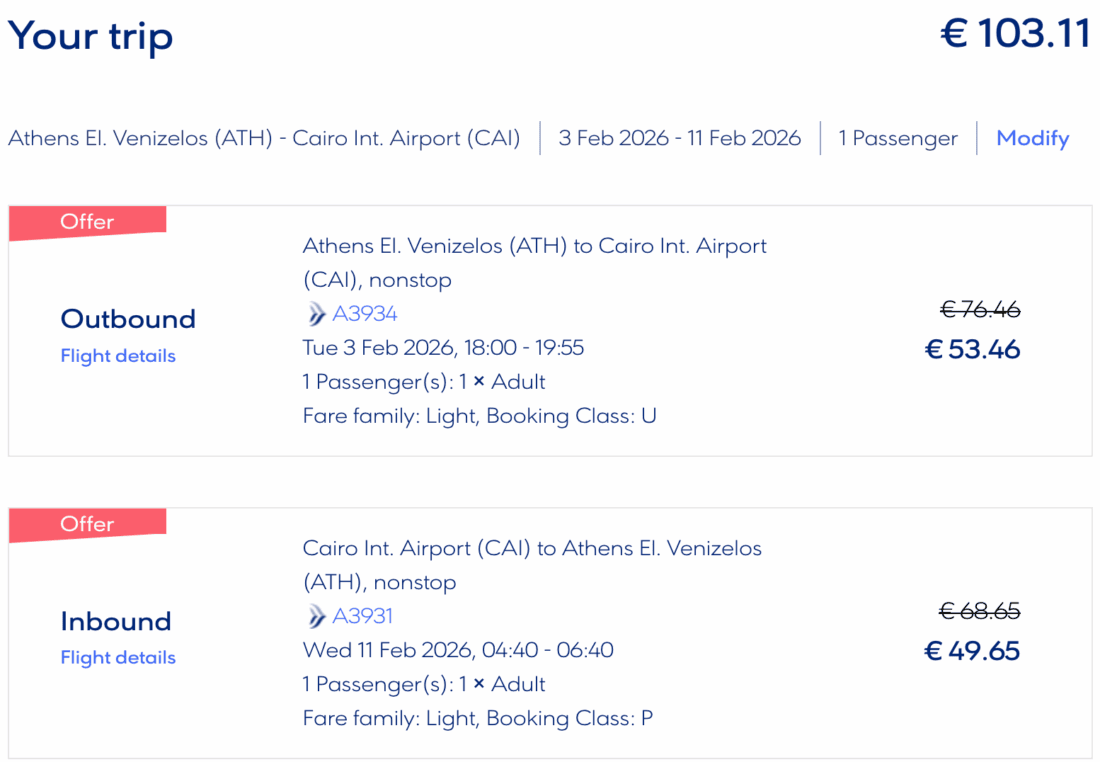1100x762 pixels.
Task: Click the Offer badge on the inbound flight
Action: (87, 524)
